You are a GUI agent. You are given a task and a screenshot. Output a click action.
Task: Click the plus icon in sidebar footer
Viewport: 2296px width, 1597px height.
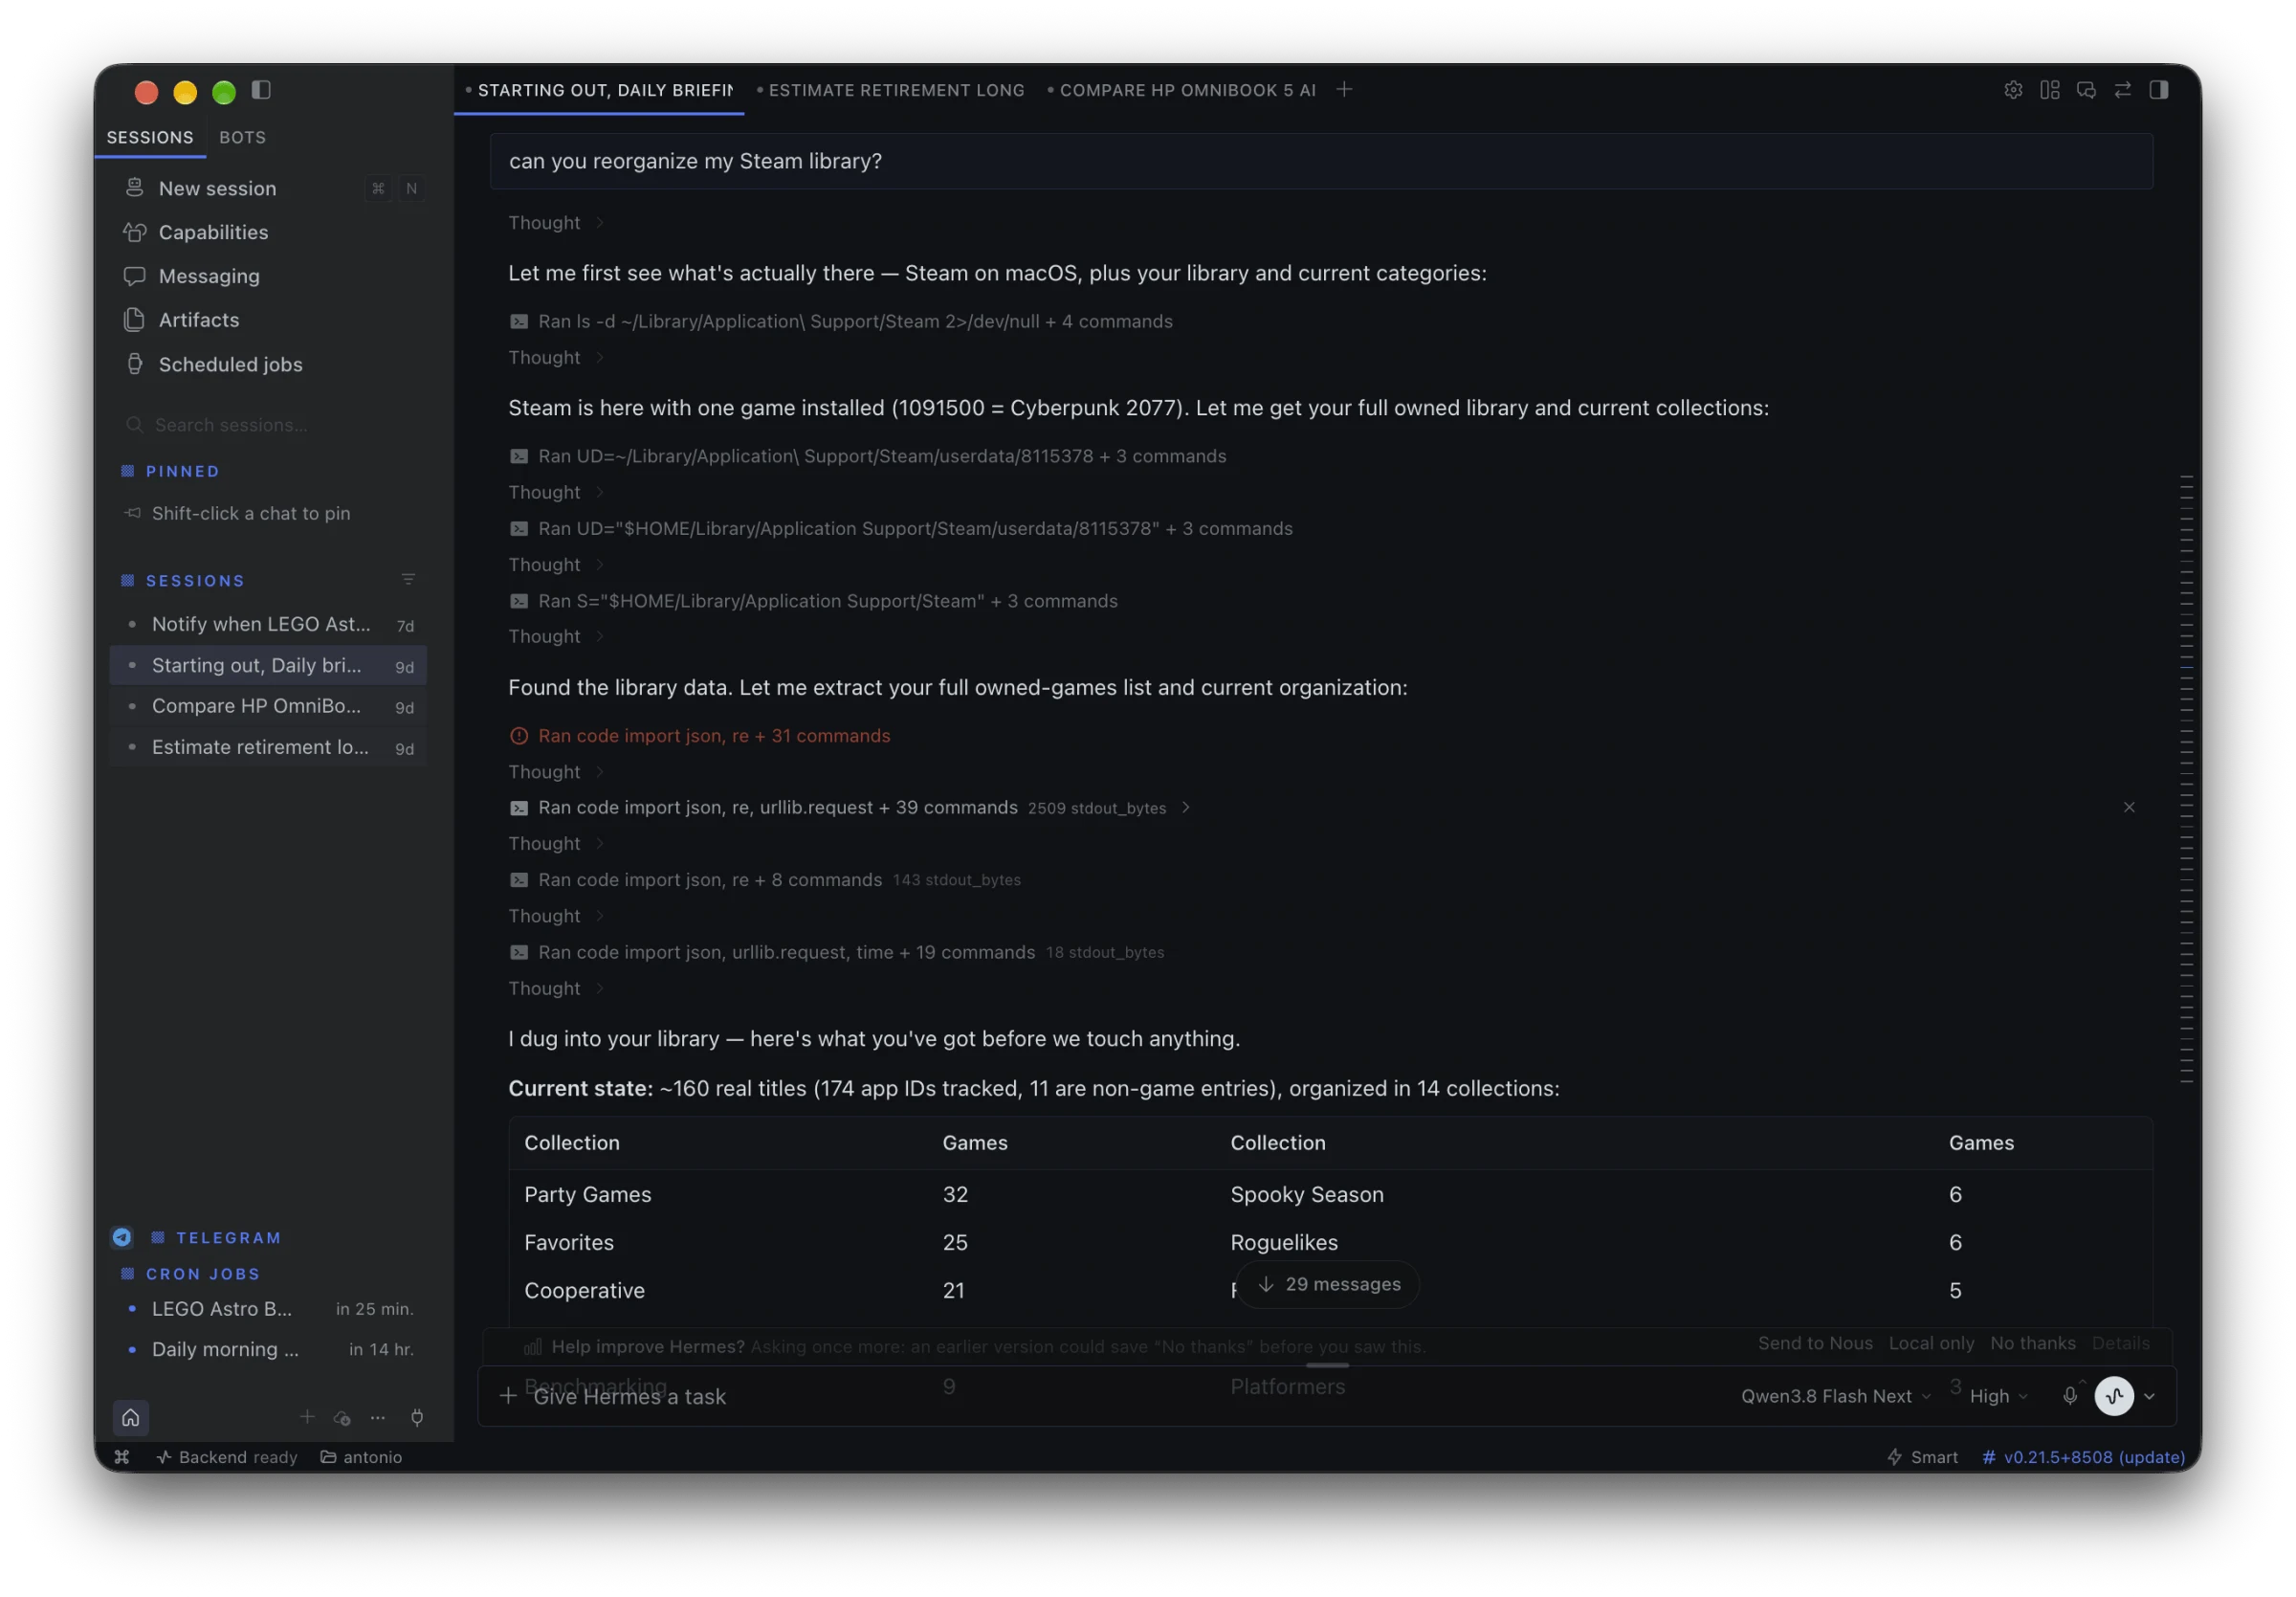pos(307,1417)
